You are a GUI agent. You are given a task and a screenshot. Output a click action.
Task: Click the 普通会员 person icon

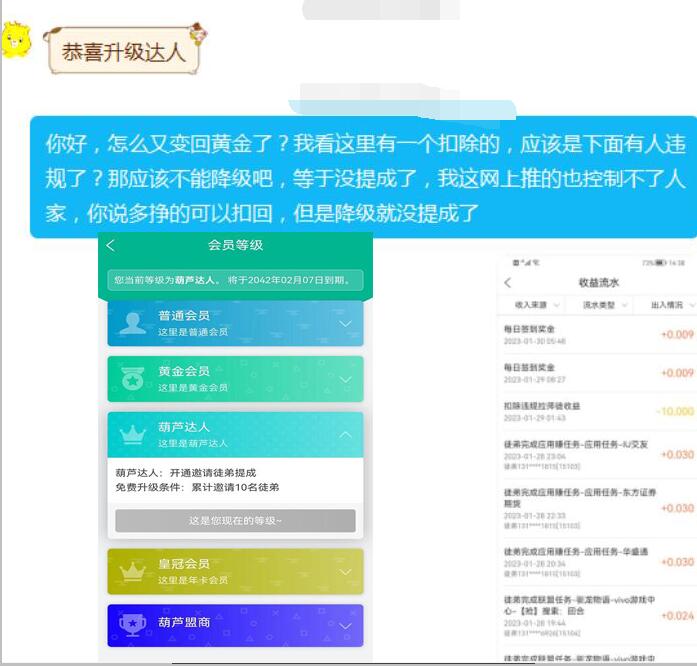(x=132, y=323)
